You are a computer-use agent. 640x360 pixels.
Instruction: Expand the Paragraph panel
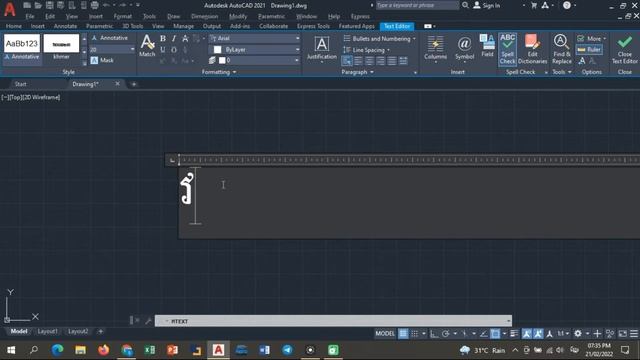point(358,72)
